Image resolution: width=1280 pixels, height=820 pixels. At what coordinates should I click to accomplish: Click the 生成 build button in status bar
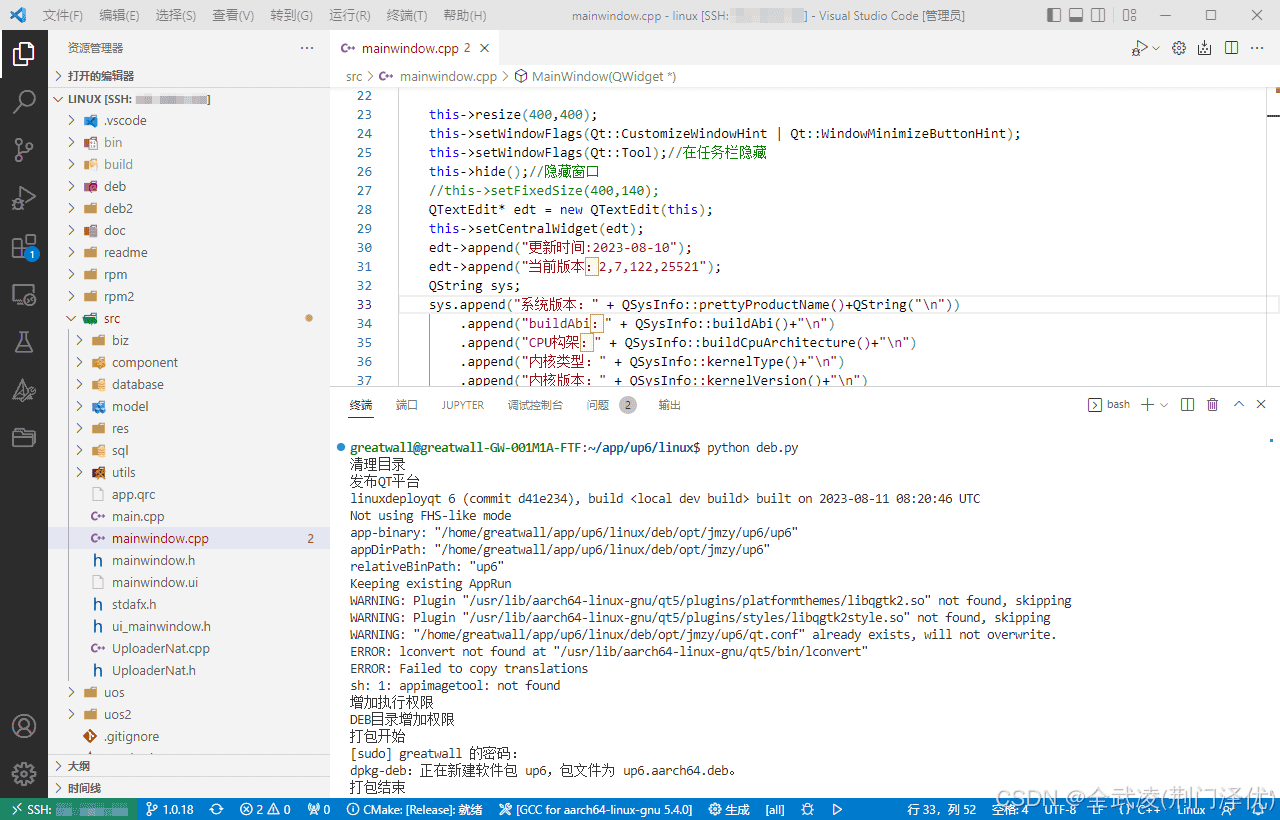coord(729,809)
